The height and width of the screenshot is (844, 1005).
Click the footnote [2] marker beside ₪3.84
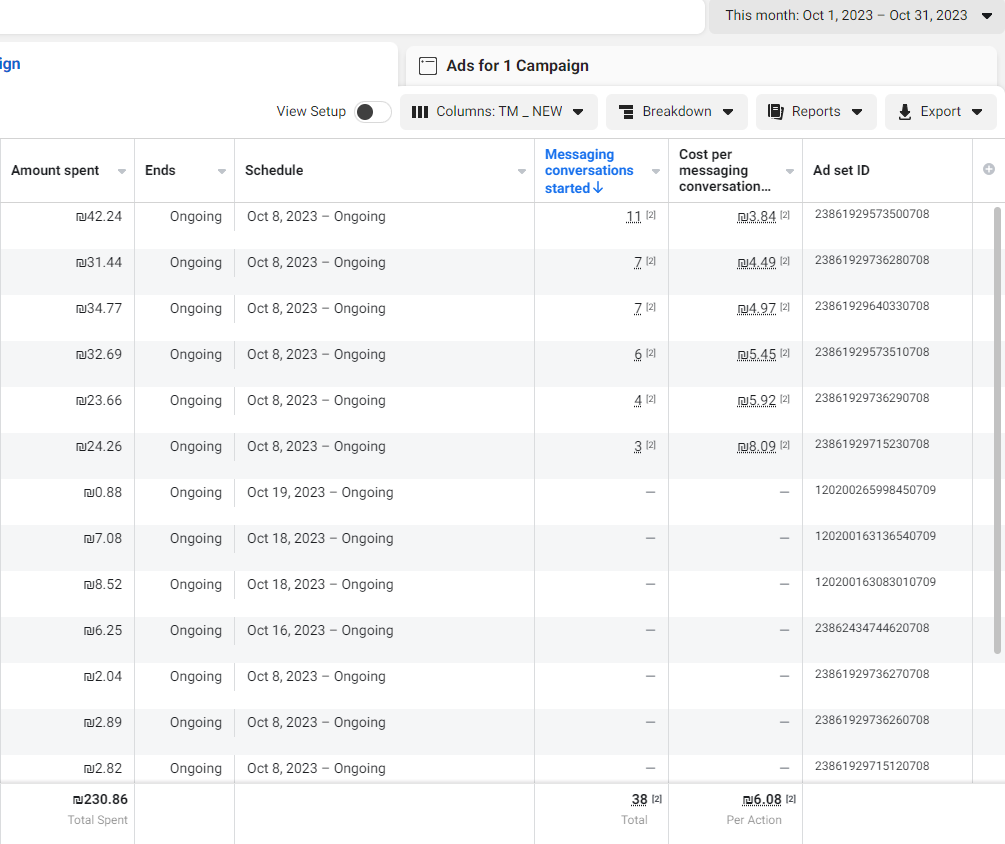pos(785,215)
